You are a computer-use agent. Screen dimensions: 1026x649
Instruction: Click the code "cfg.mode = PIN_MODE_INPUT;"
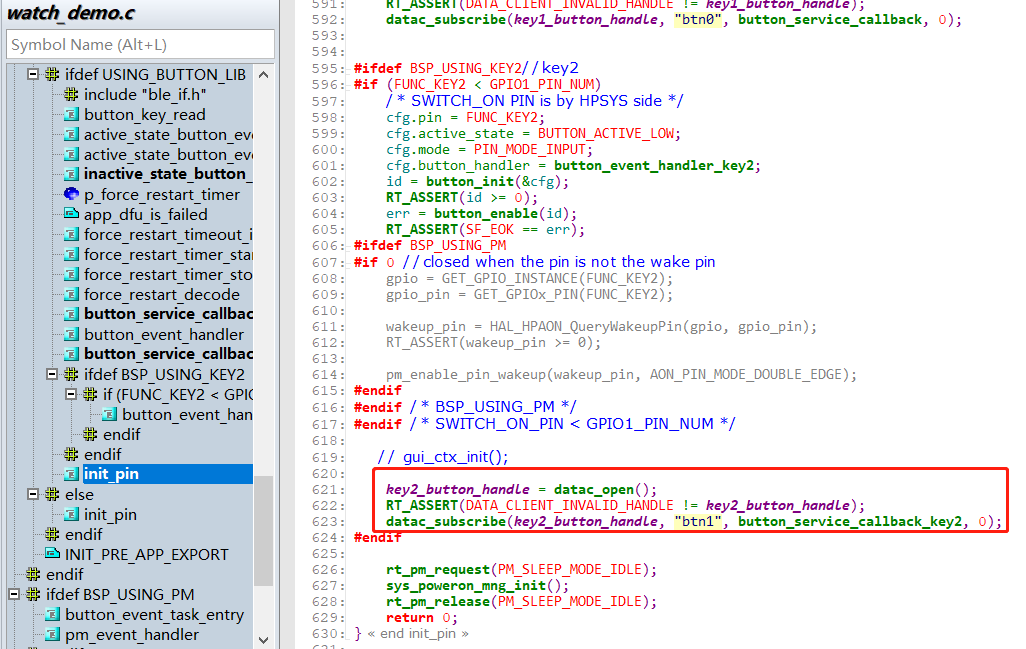click(x=489, y=150)
